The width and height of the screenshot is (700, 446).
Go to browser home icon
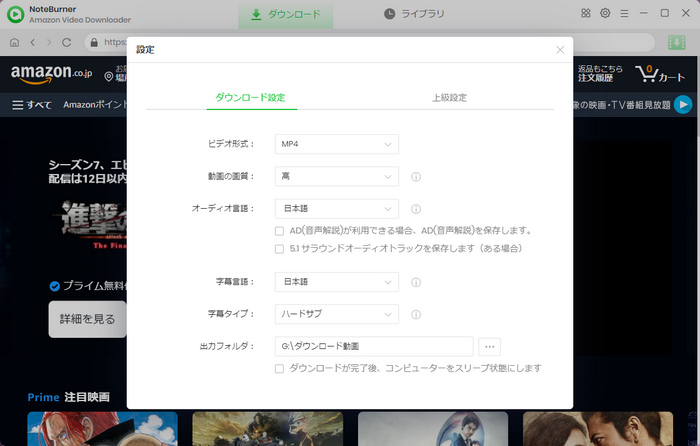(x=14, y=42)
